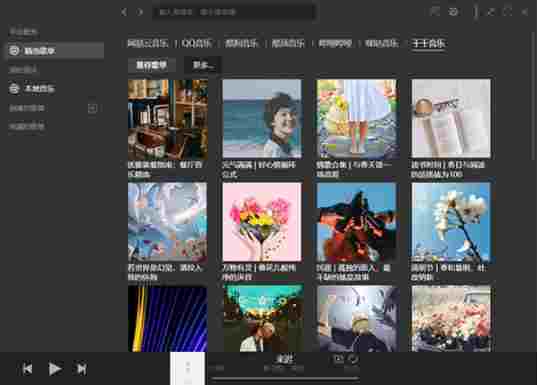538x385 pixels.
Task: Play the current track
Action: pyautogui.click(x=55, y=369)
